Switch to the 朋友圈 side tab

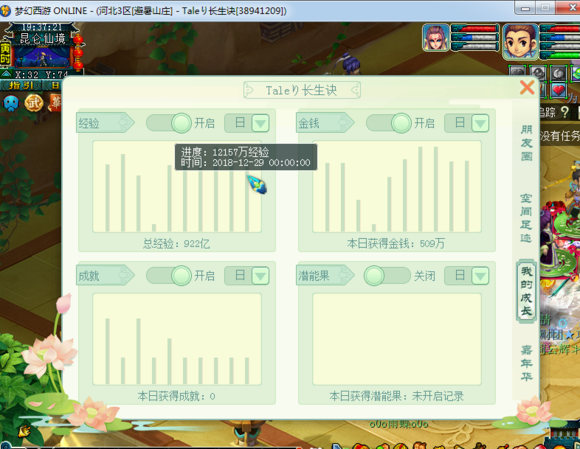pos(526,143)
